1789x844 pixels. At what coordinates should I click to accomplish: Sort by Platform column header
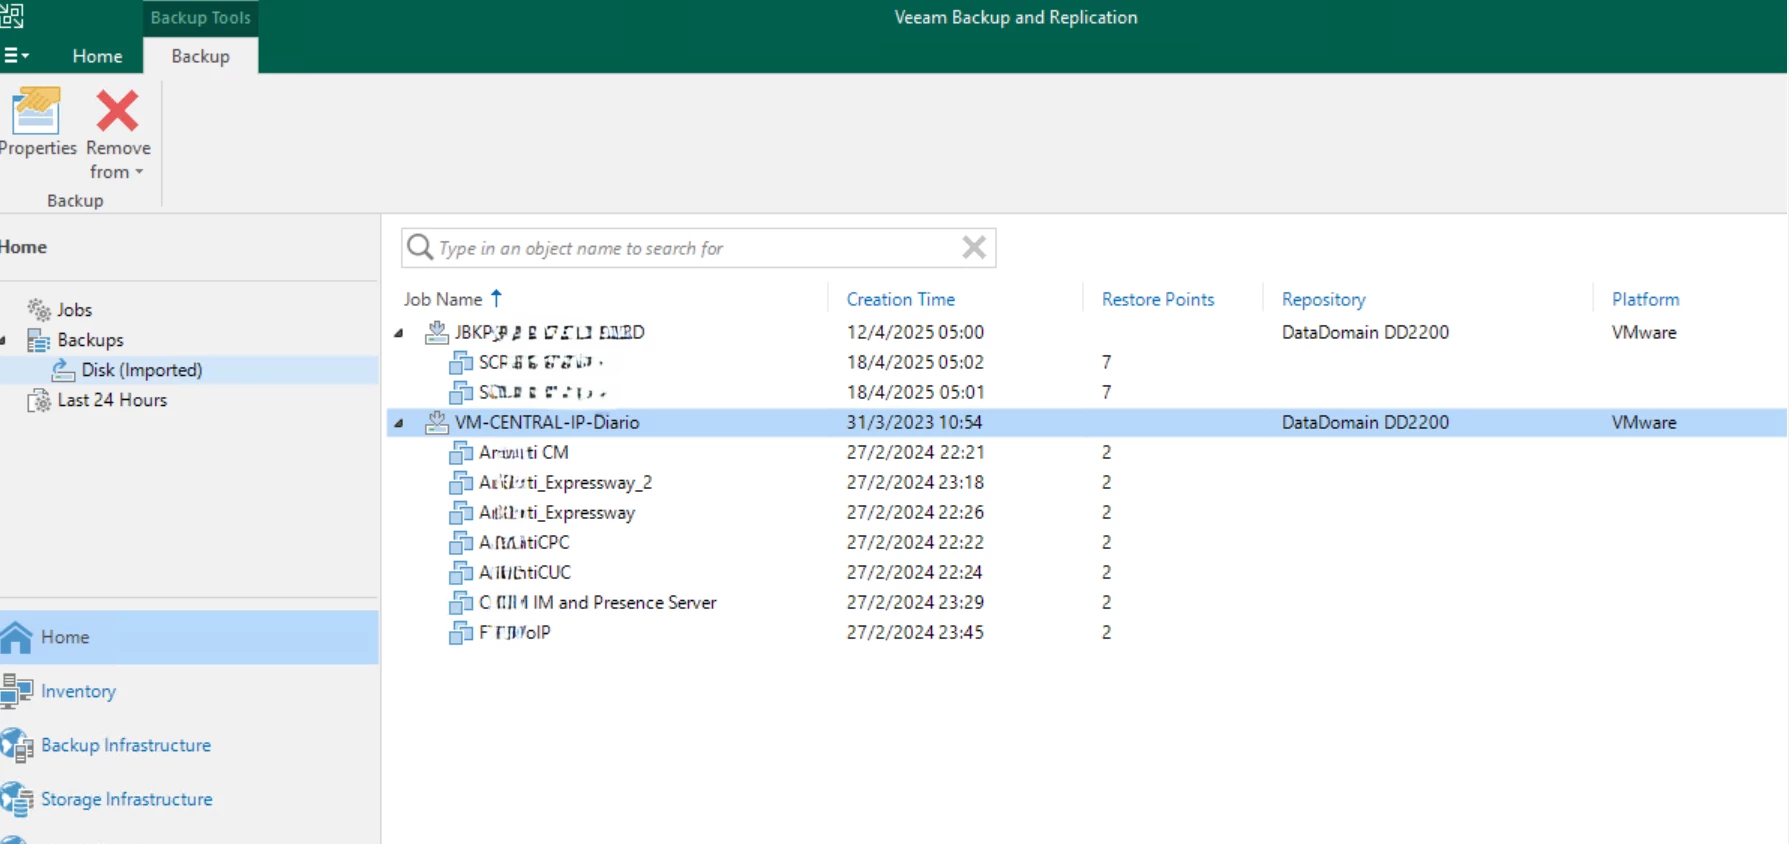point(1645,299)
